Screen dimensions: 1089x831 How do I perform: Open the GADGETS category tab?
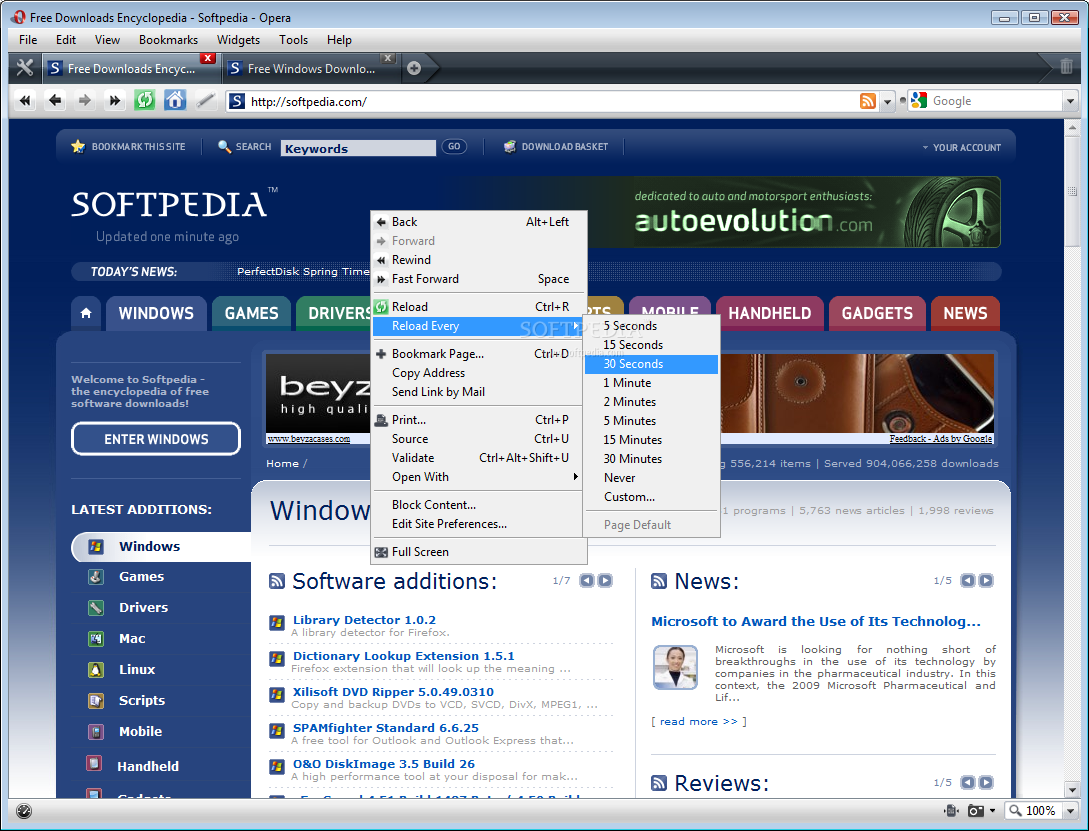coord(877,313)
